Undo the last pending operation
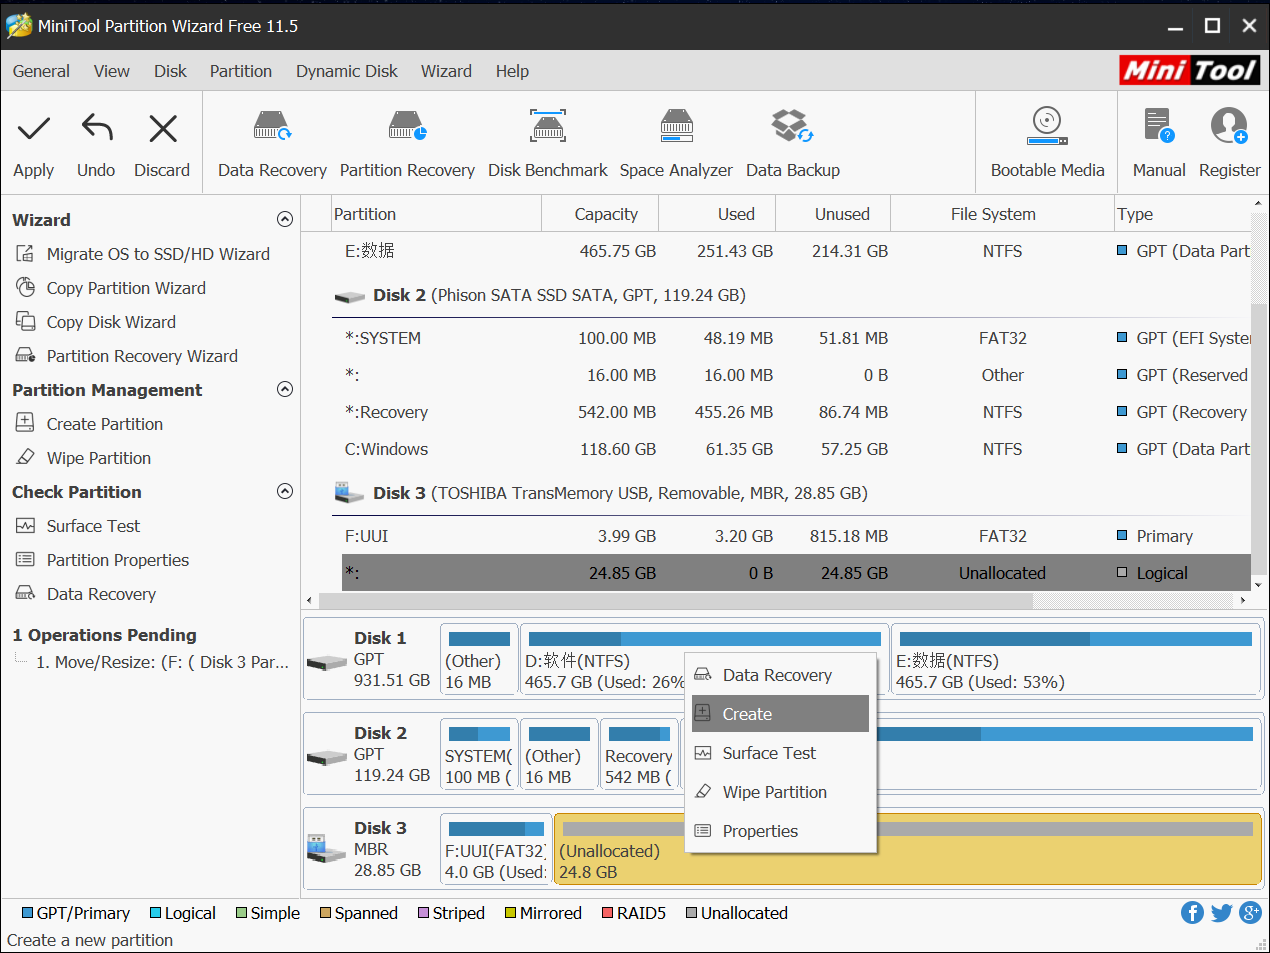 [96, 129]
